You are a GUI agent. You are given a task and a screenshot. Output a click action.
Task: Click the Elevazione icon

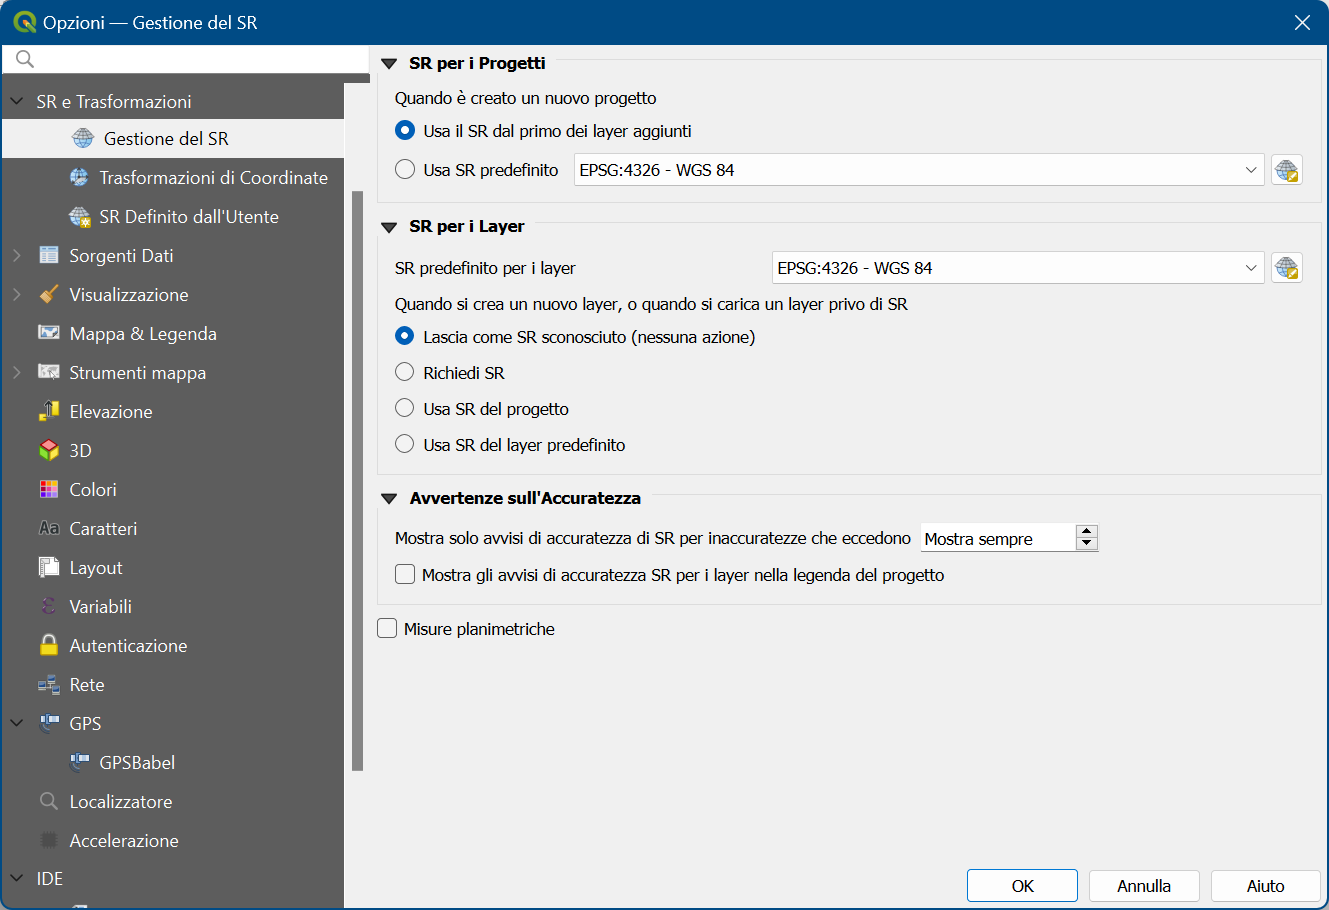[49, 411]
